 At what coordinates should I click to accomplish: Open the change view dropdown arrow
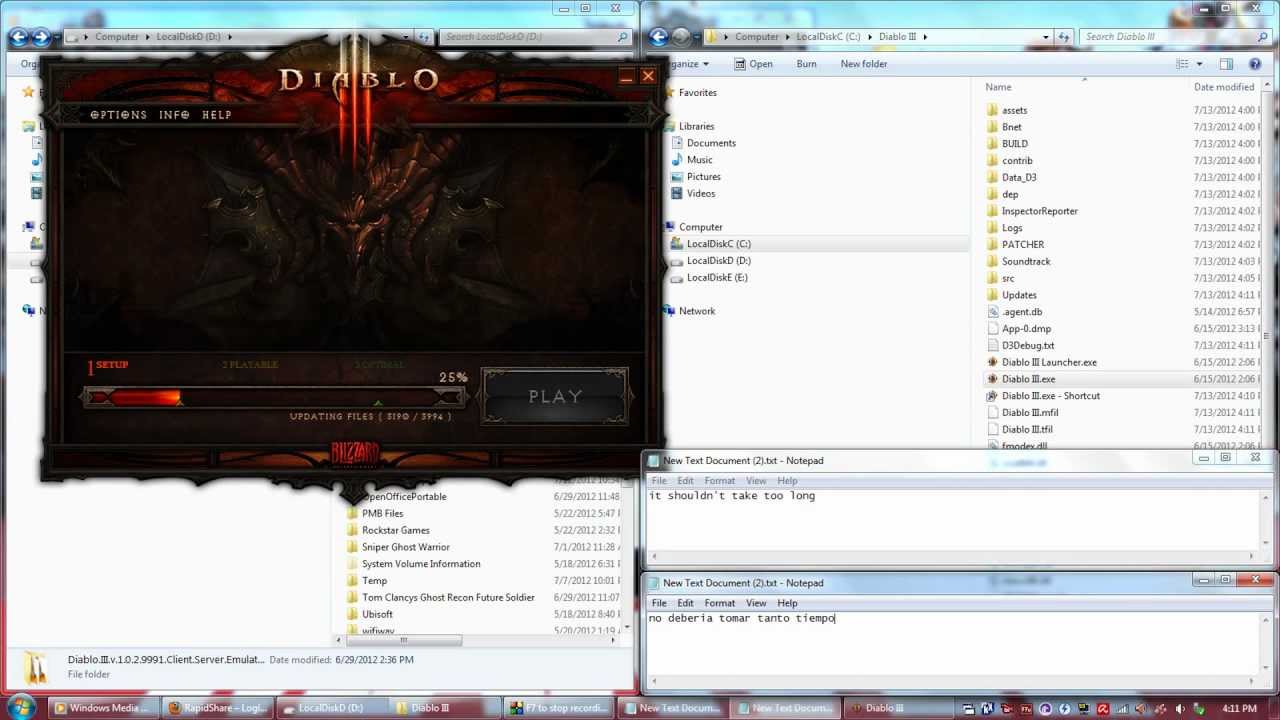[x=1199, y=64]
